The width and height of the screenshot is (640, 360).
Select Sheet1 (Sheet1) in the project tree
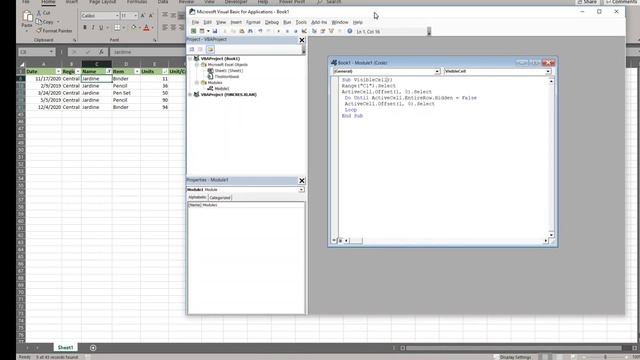pyautogui.click(x=229, y=71)
